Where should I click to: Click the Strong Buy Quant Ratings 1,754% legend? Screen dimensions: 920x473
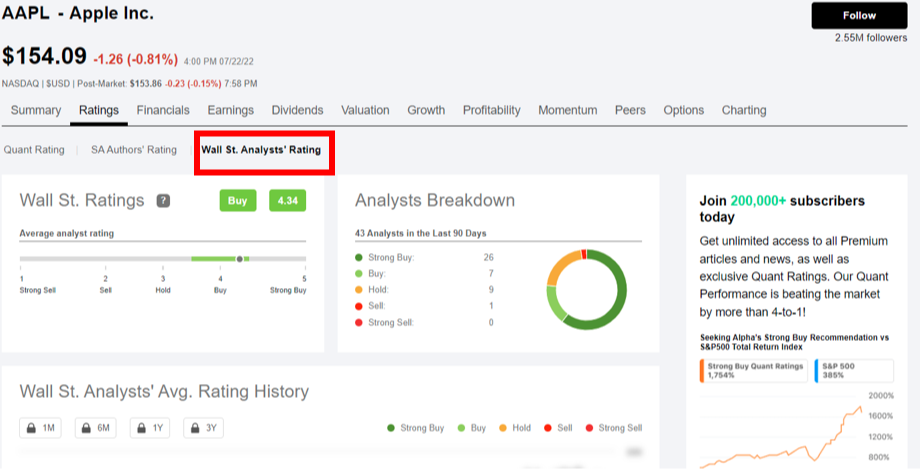point(753,371)
